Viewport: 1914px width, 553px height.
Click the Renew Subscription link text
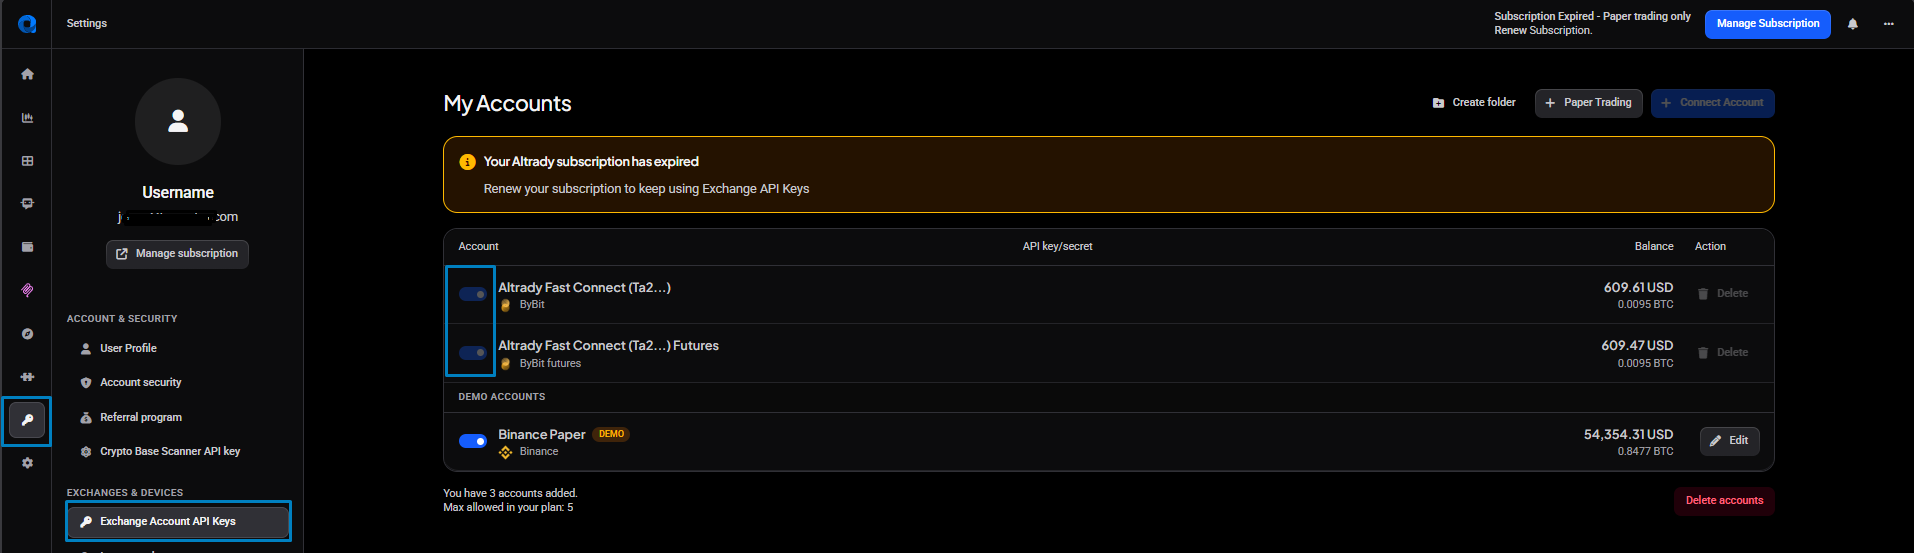[1542, 31]
